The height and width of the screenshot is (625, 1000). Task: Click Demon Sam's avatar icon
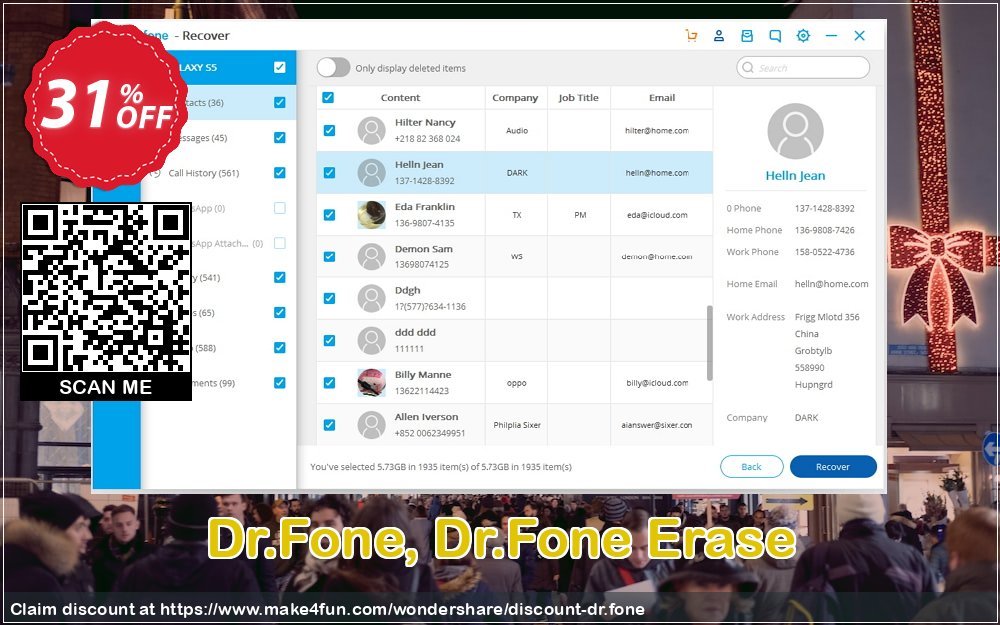[371, 256]
